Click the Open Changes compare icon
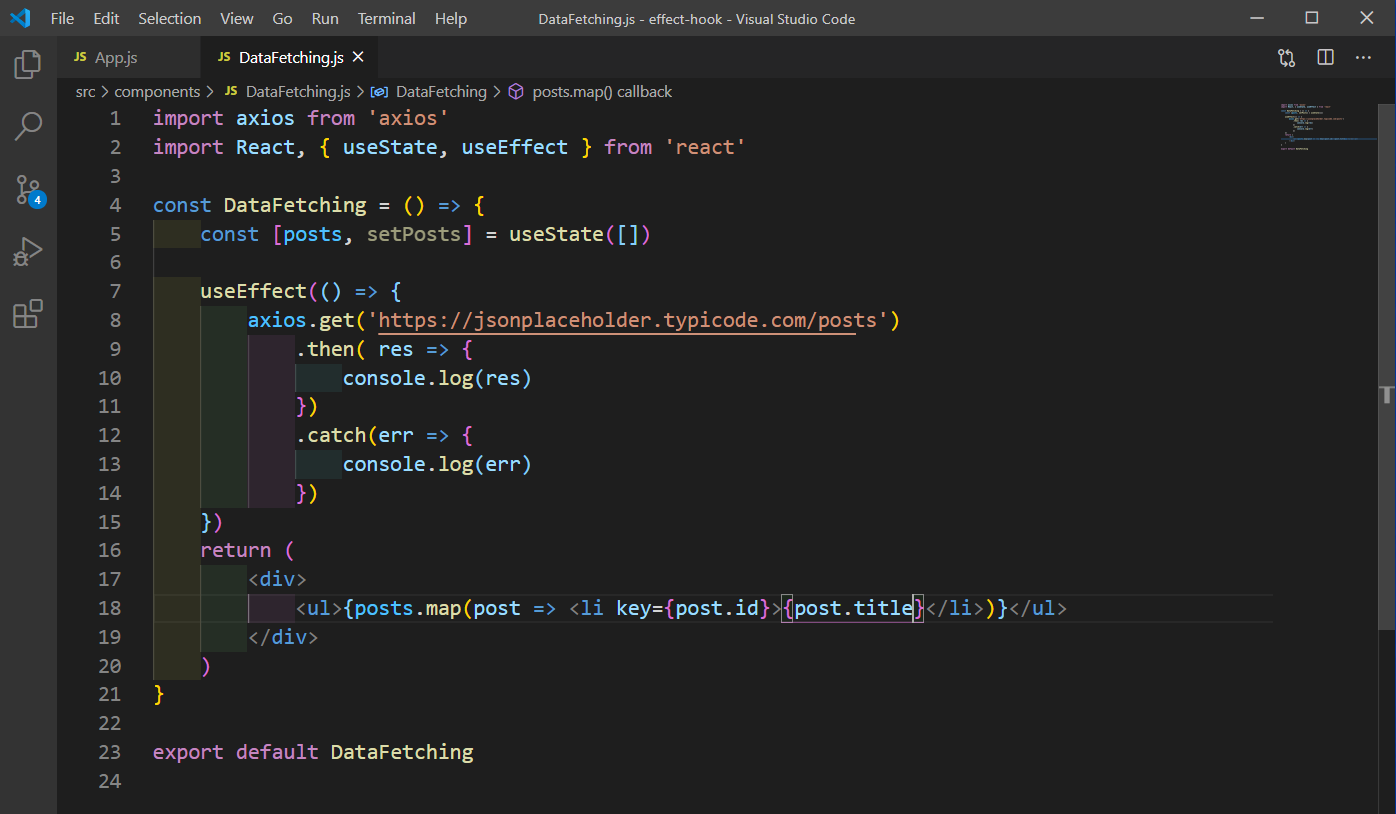 [1287, 58]
